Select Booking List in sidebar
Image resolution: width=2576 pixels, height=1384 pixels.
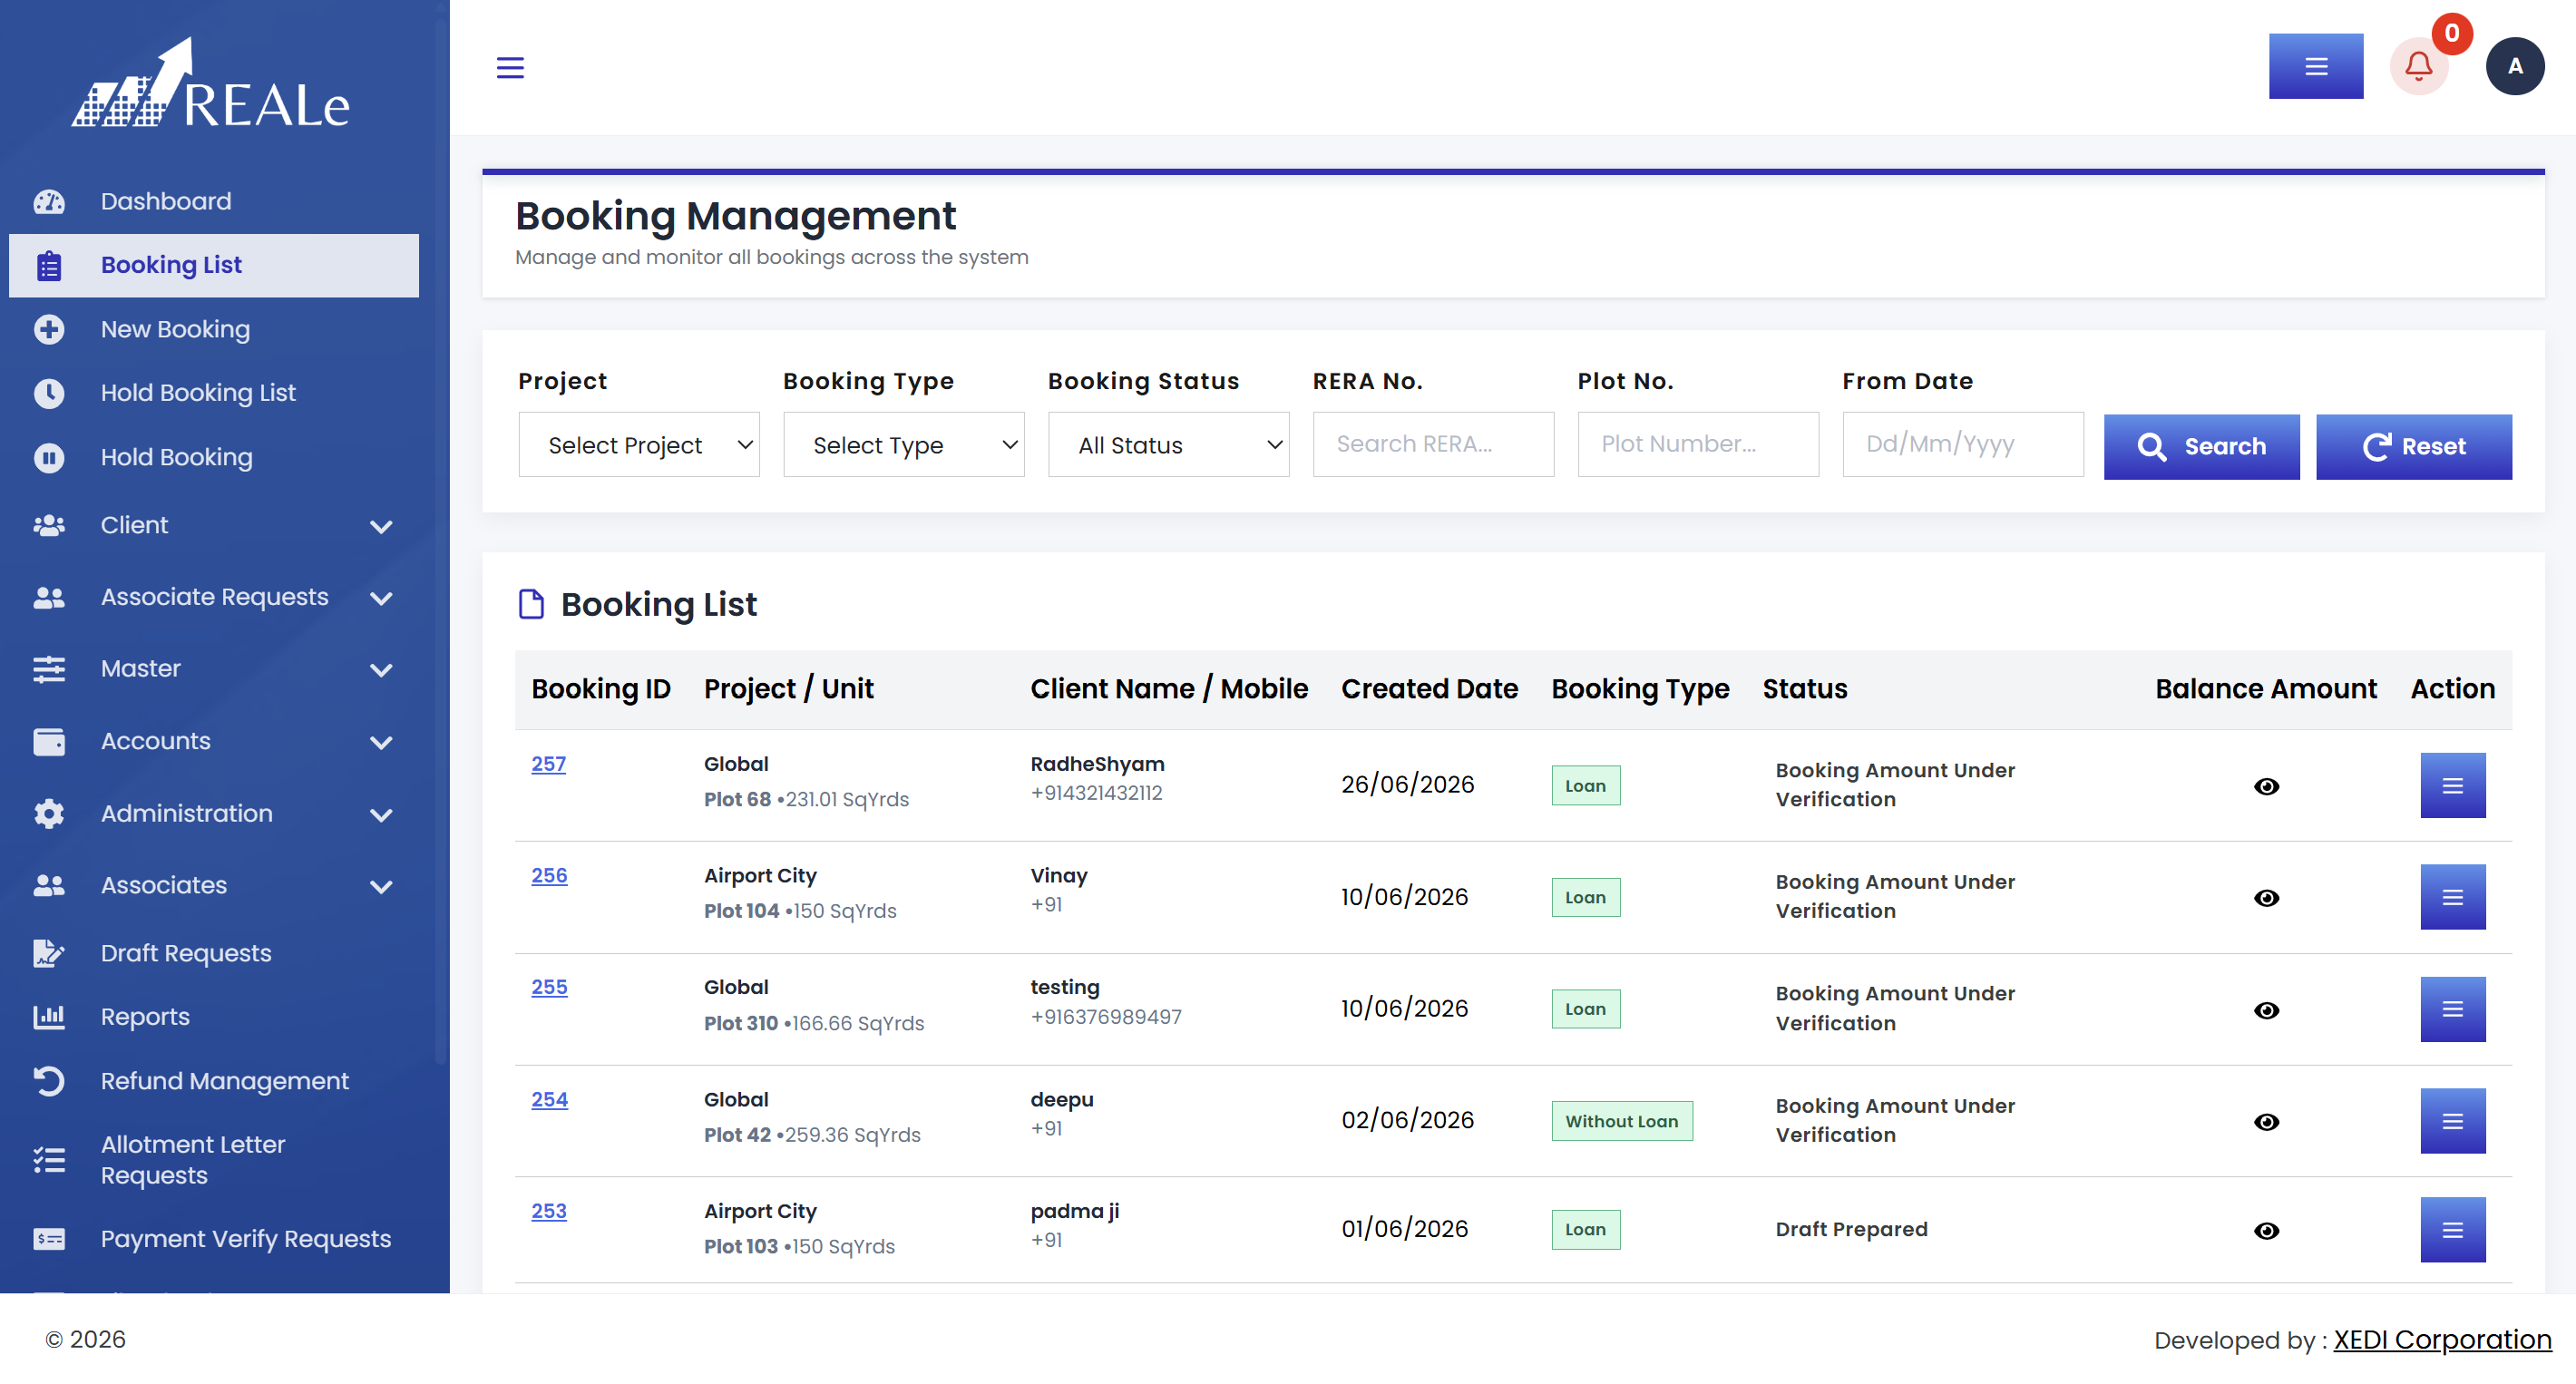pyautogui.click(x=214, y=266)
